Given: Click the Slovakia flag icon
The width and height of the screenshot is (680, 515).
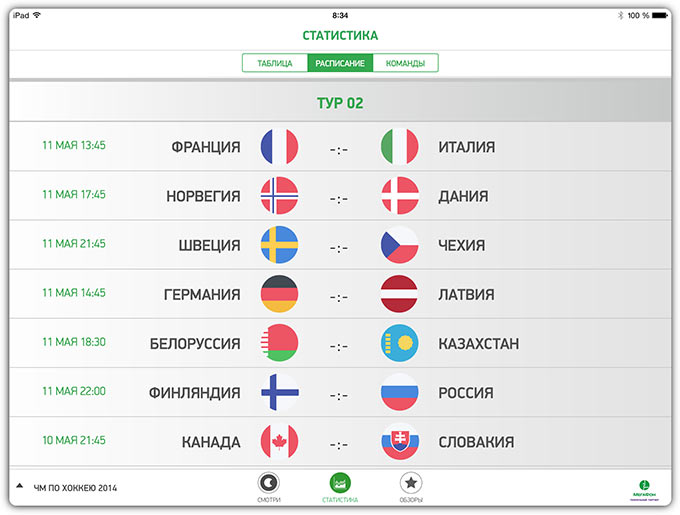Looking at the screenshot, I should coord(399,441).
